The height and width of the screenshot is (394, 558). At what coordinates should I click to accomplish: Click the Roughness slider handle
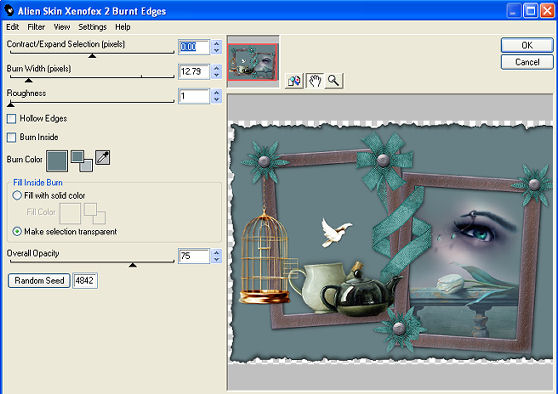tap(11, 104)
